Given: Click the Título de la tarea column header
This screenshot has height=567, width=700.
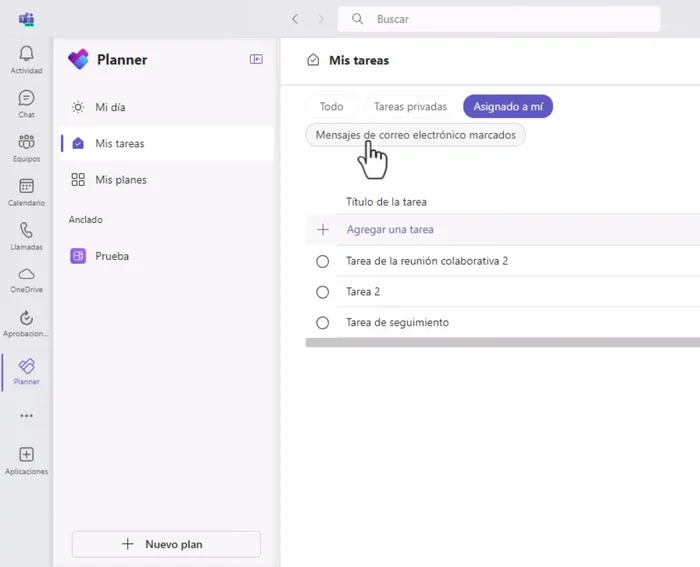Looking at the screenshot, I should 386,202.
